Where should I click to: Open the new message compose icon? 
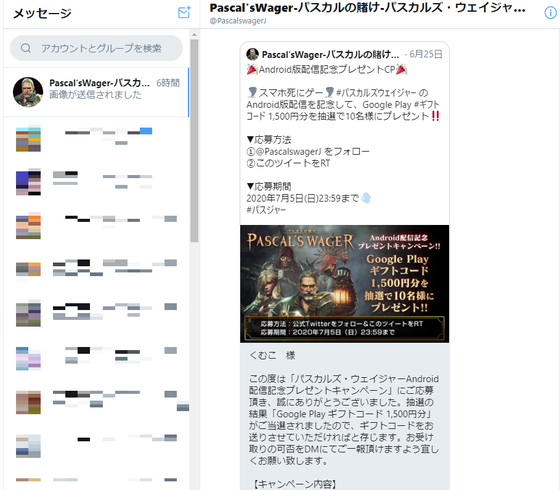coord(184,12)
